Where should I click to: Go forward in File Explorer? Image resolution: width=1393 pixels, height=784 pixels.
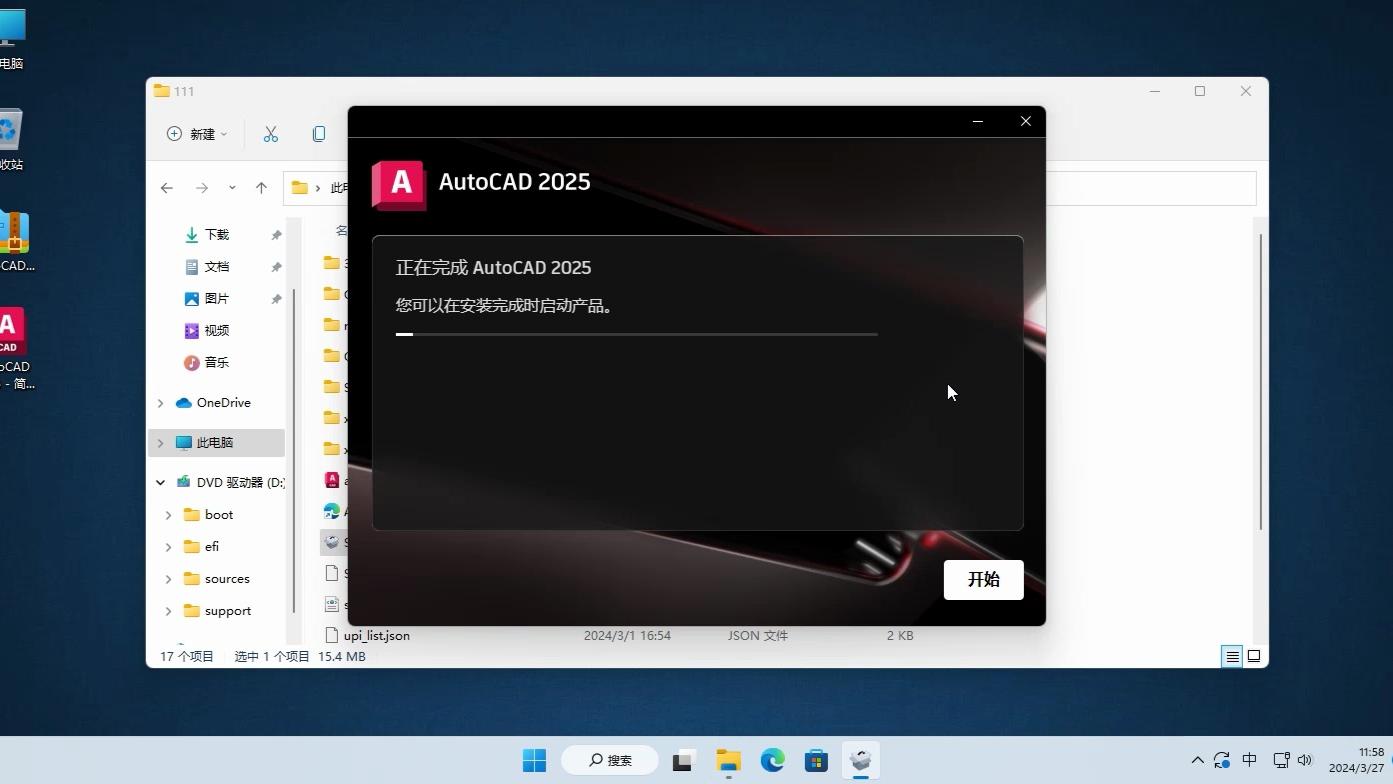202,188
